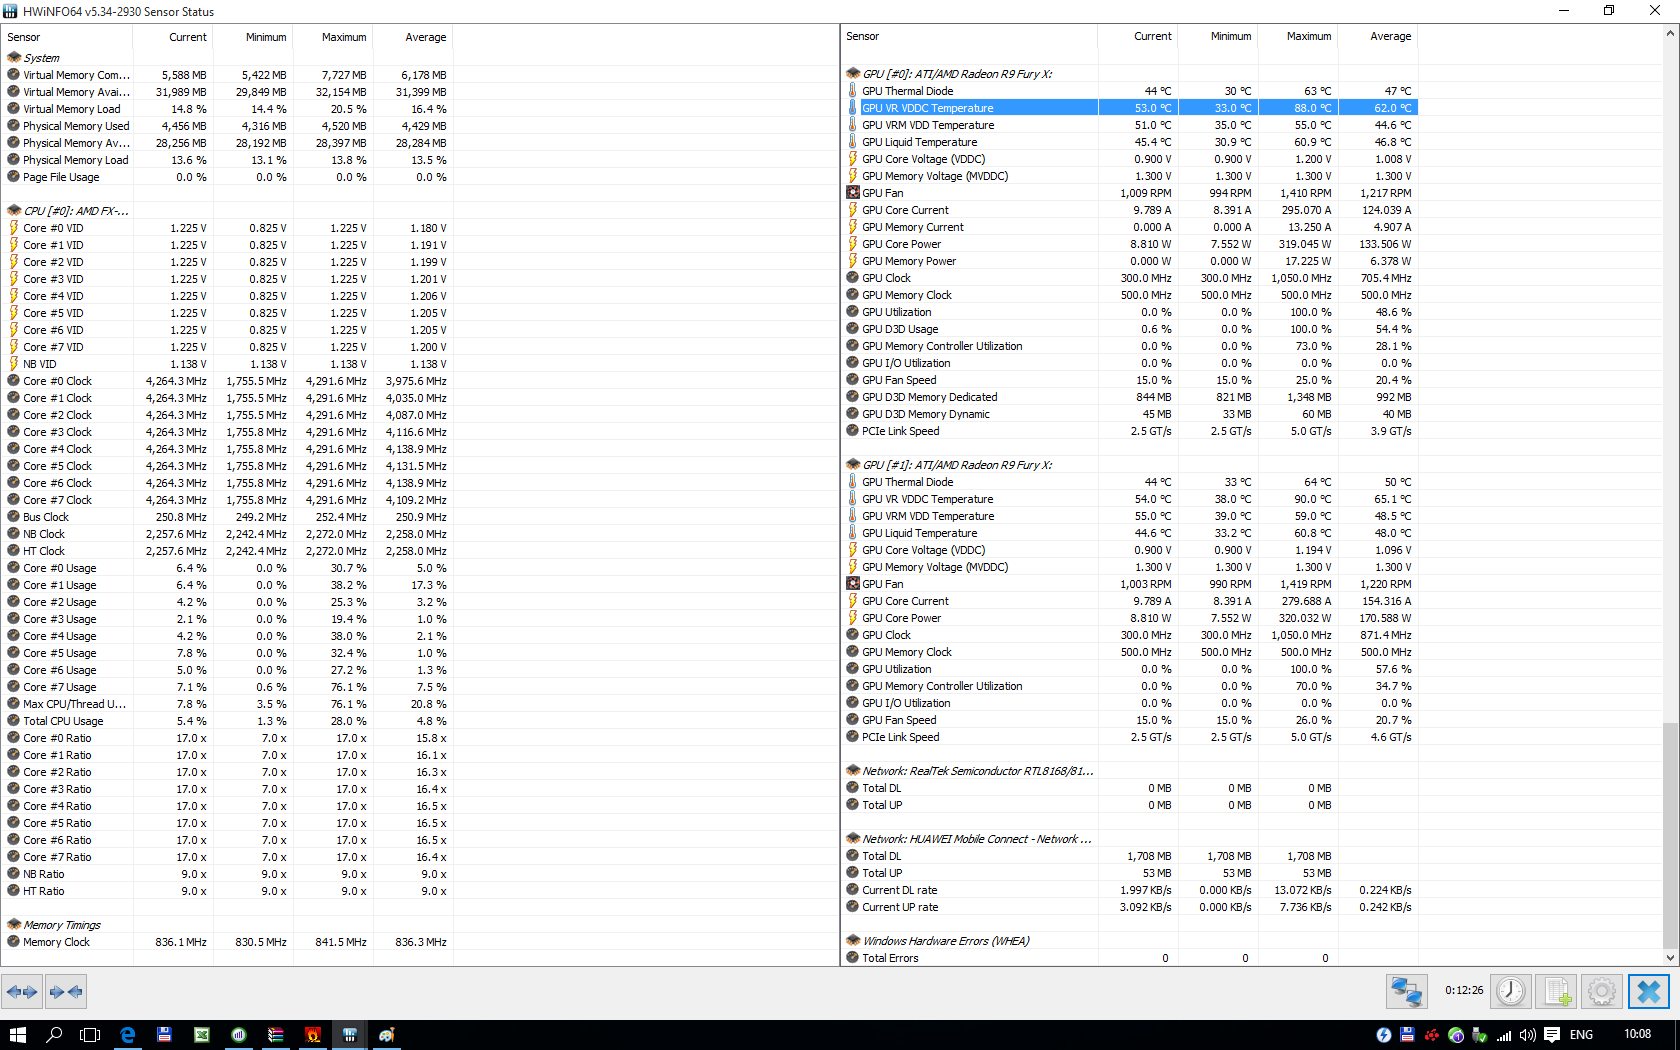
Task: Click the expand columns arrows button
Action: 22,992
